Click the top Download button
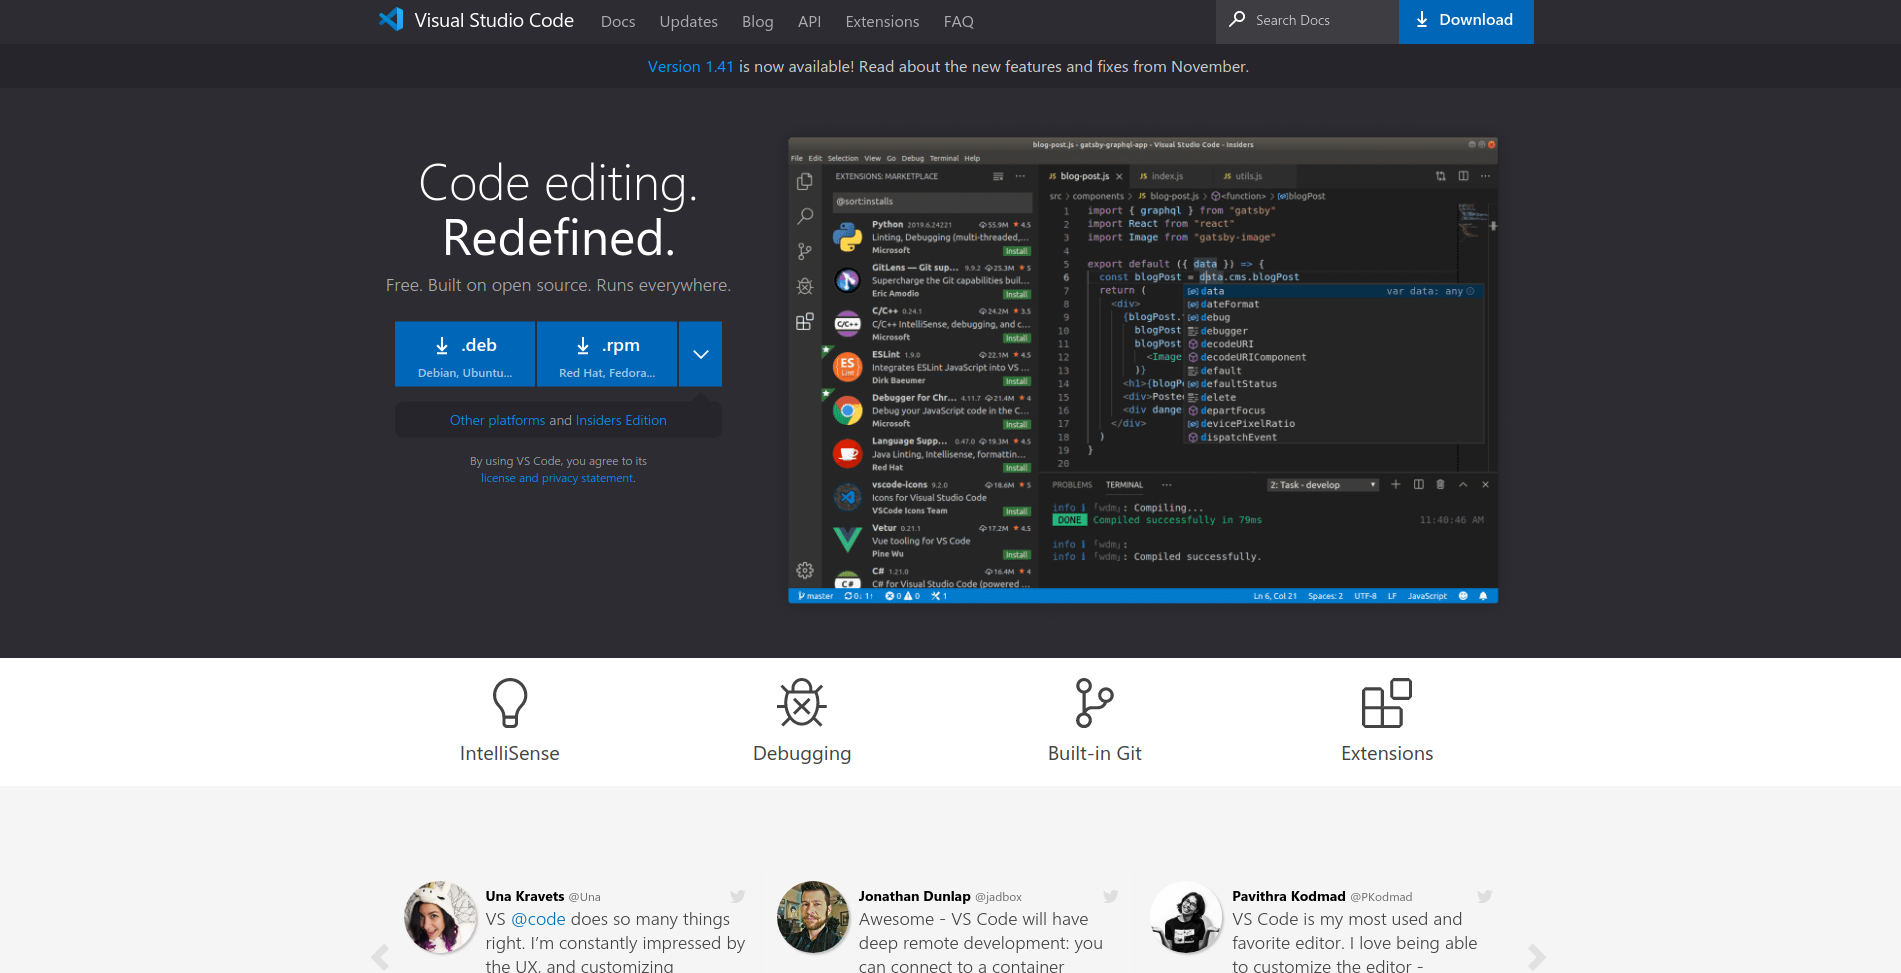This screenshot has width=1901, height=973. pyautogui.click(x=1466, y=21)
